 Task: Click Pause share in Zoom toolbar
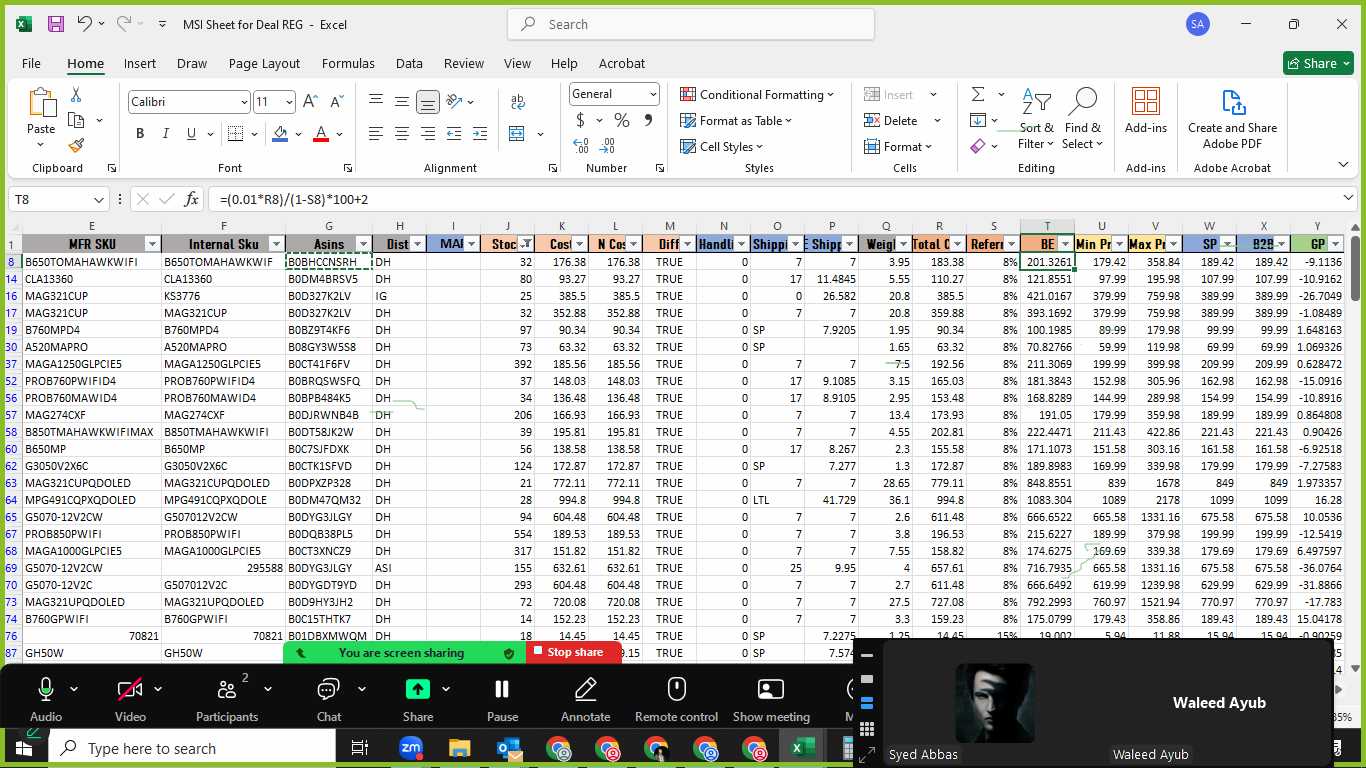[x=502, y=699]
